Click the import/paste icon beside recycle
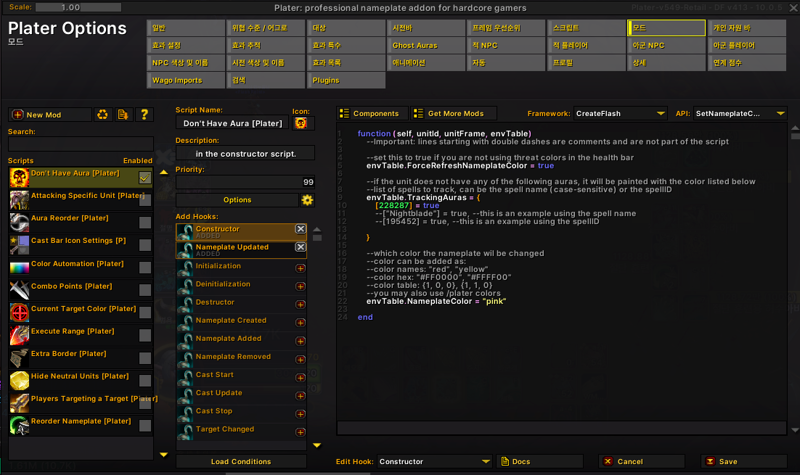 pos(123,115)
